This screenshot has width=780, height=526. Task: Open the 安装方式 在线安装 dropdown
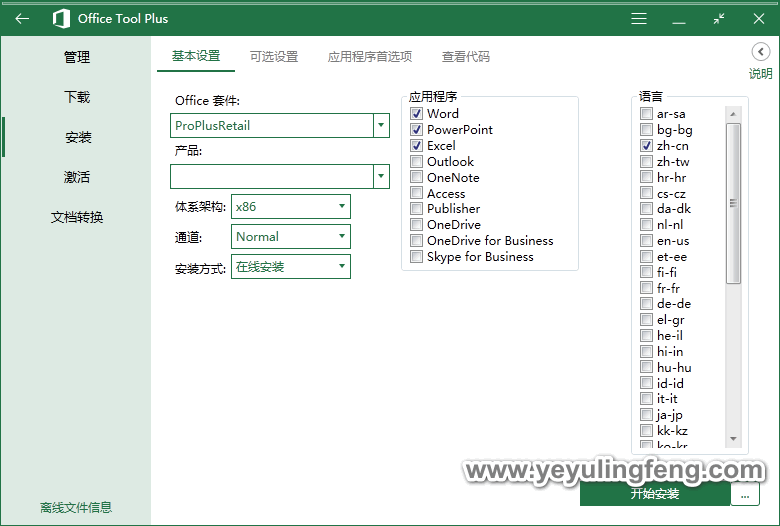click(x=291, y=266)
